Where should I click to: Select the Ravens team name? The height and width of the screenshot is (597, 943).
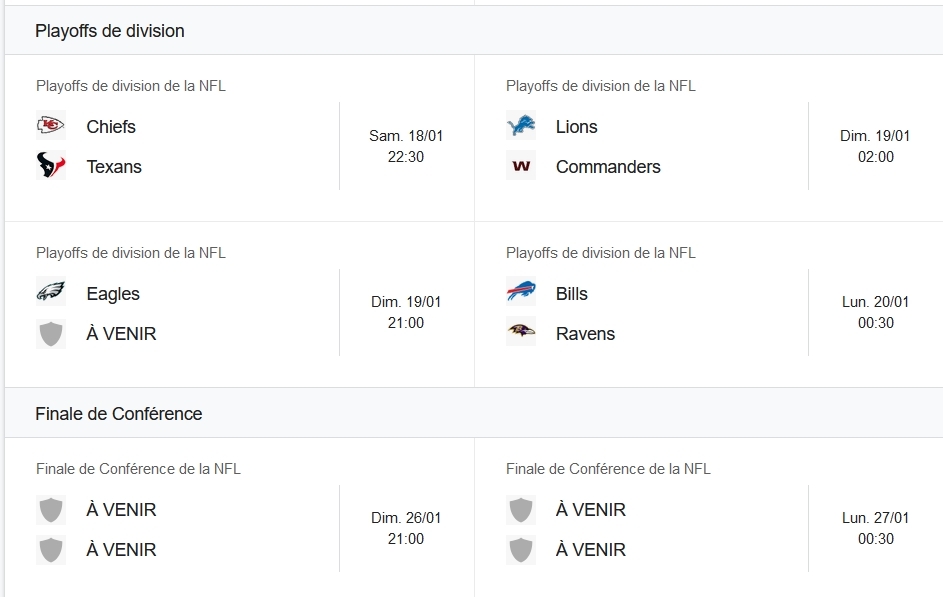coord(585,334)
